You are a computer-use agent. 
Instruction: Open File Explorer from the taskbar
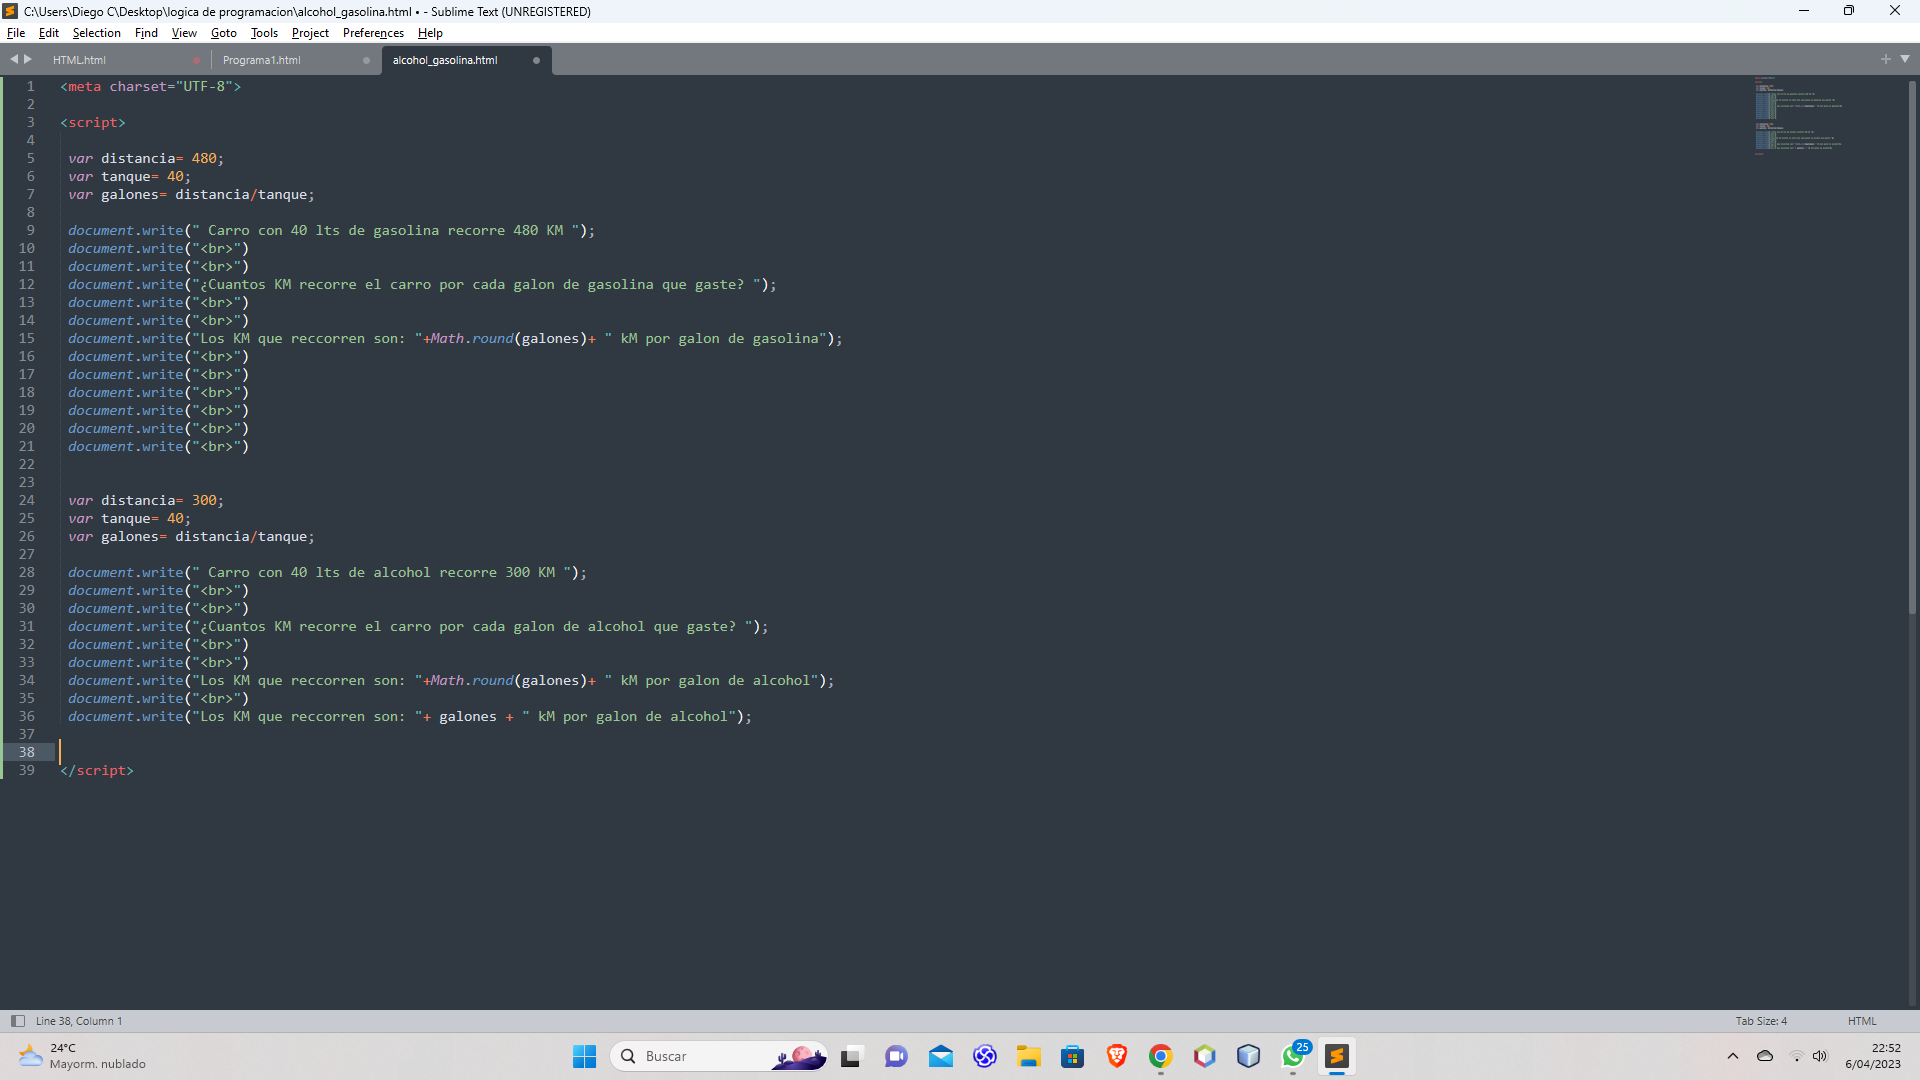(1029, 1056)
